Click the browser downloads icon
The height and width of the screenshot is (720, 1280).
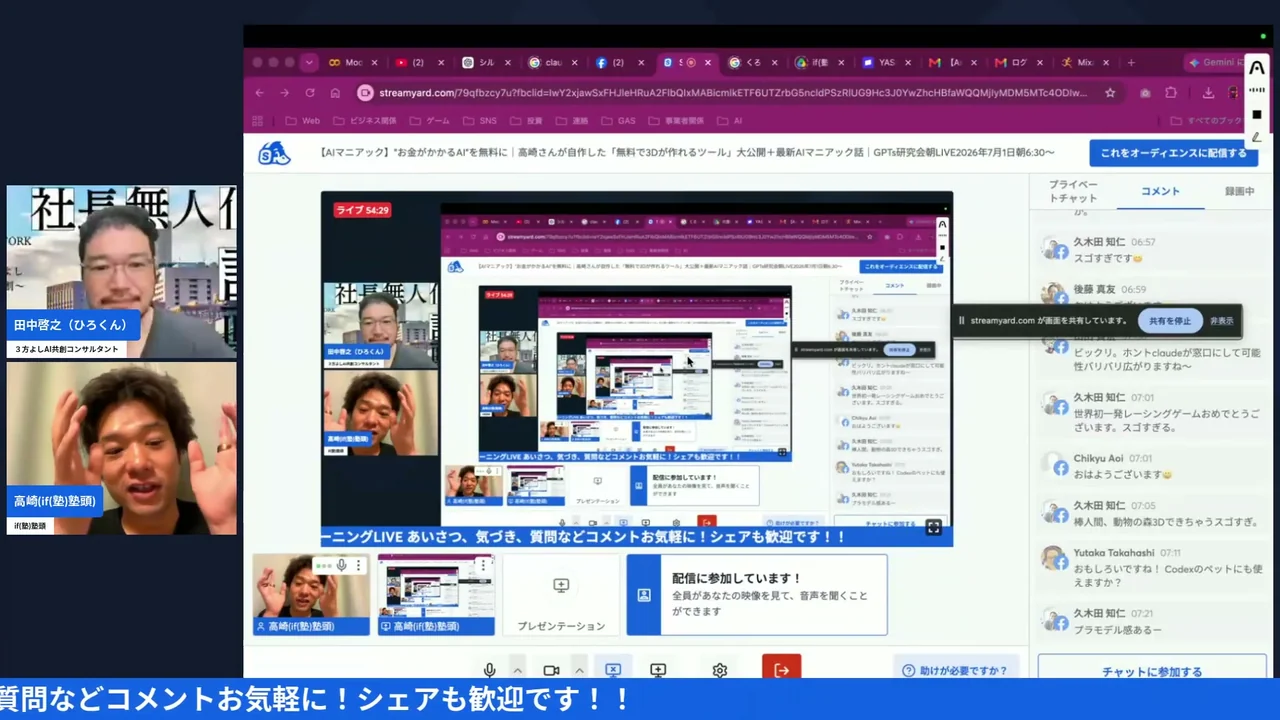[1208, 92]
